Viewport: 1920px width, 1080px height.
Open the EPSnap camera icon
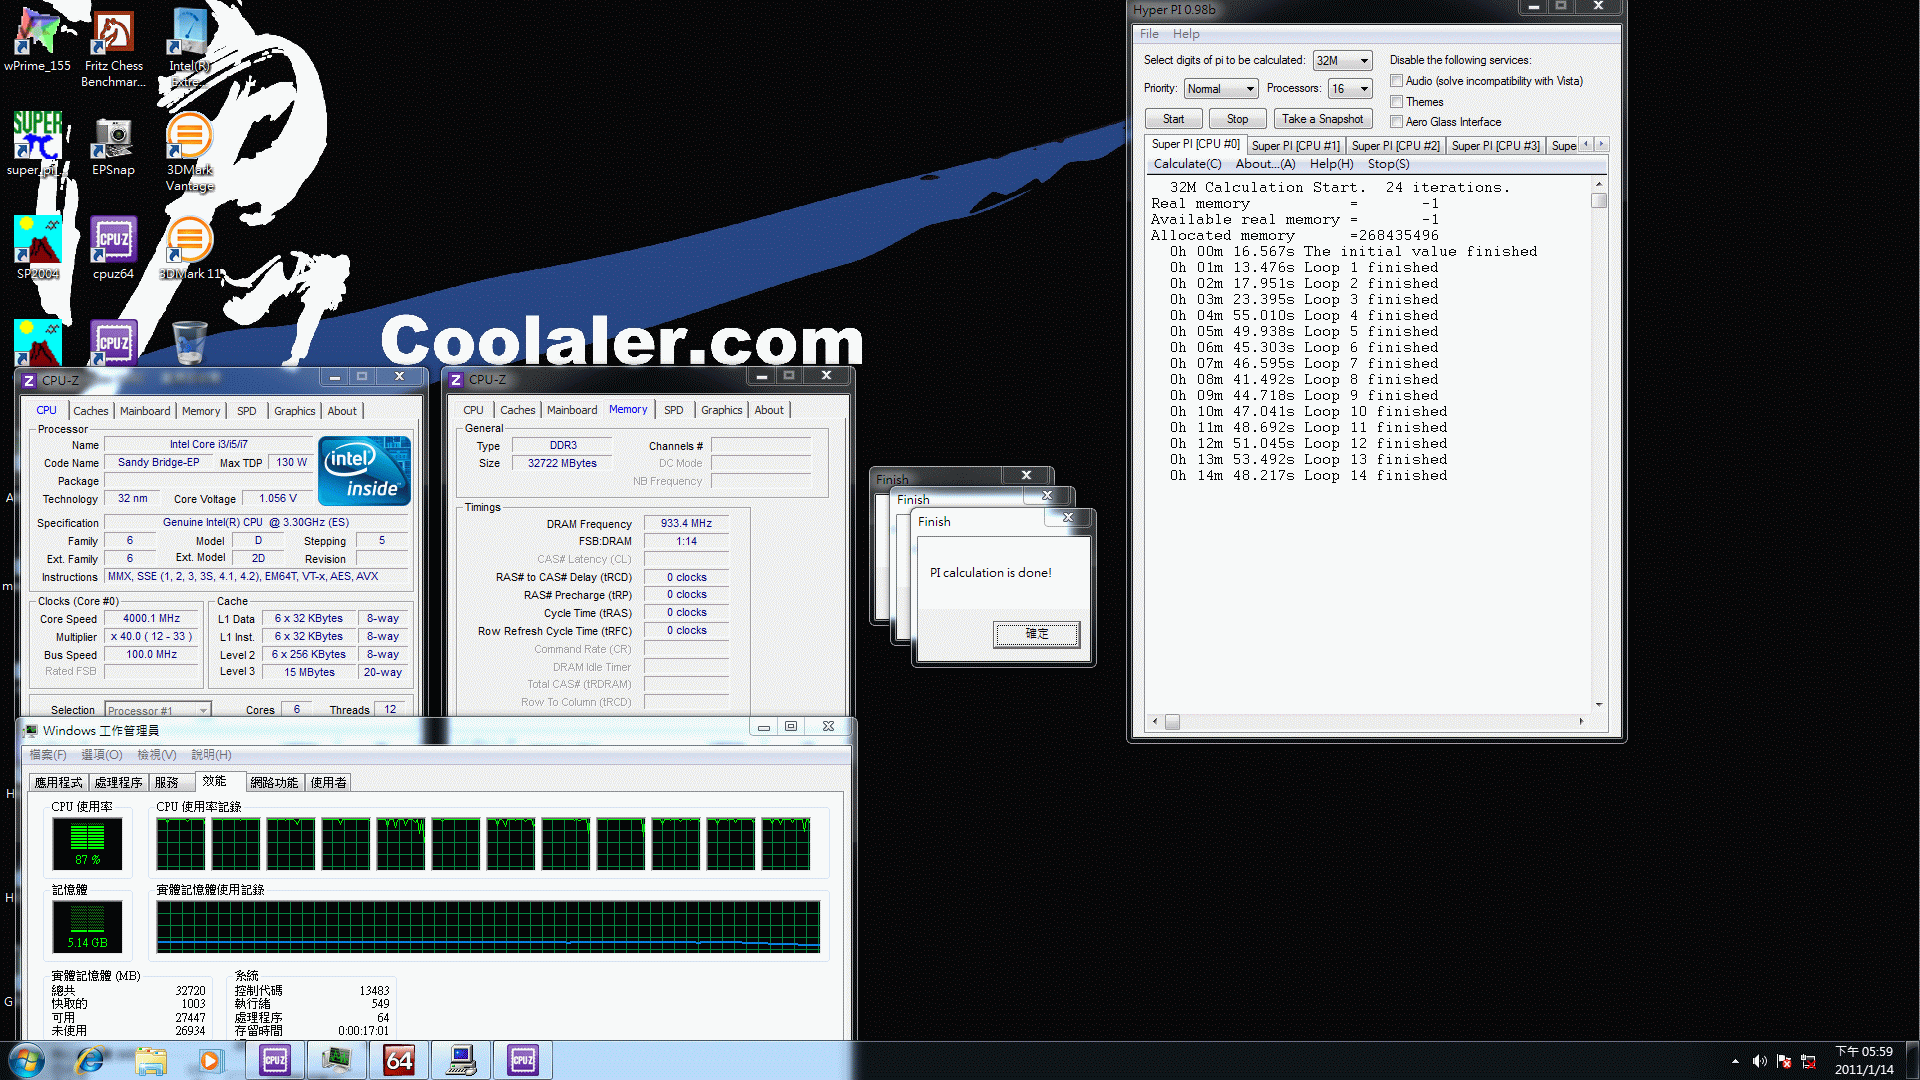tap(113, 145)
